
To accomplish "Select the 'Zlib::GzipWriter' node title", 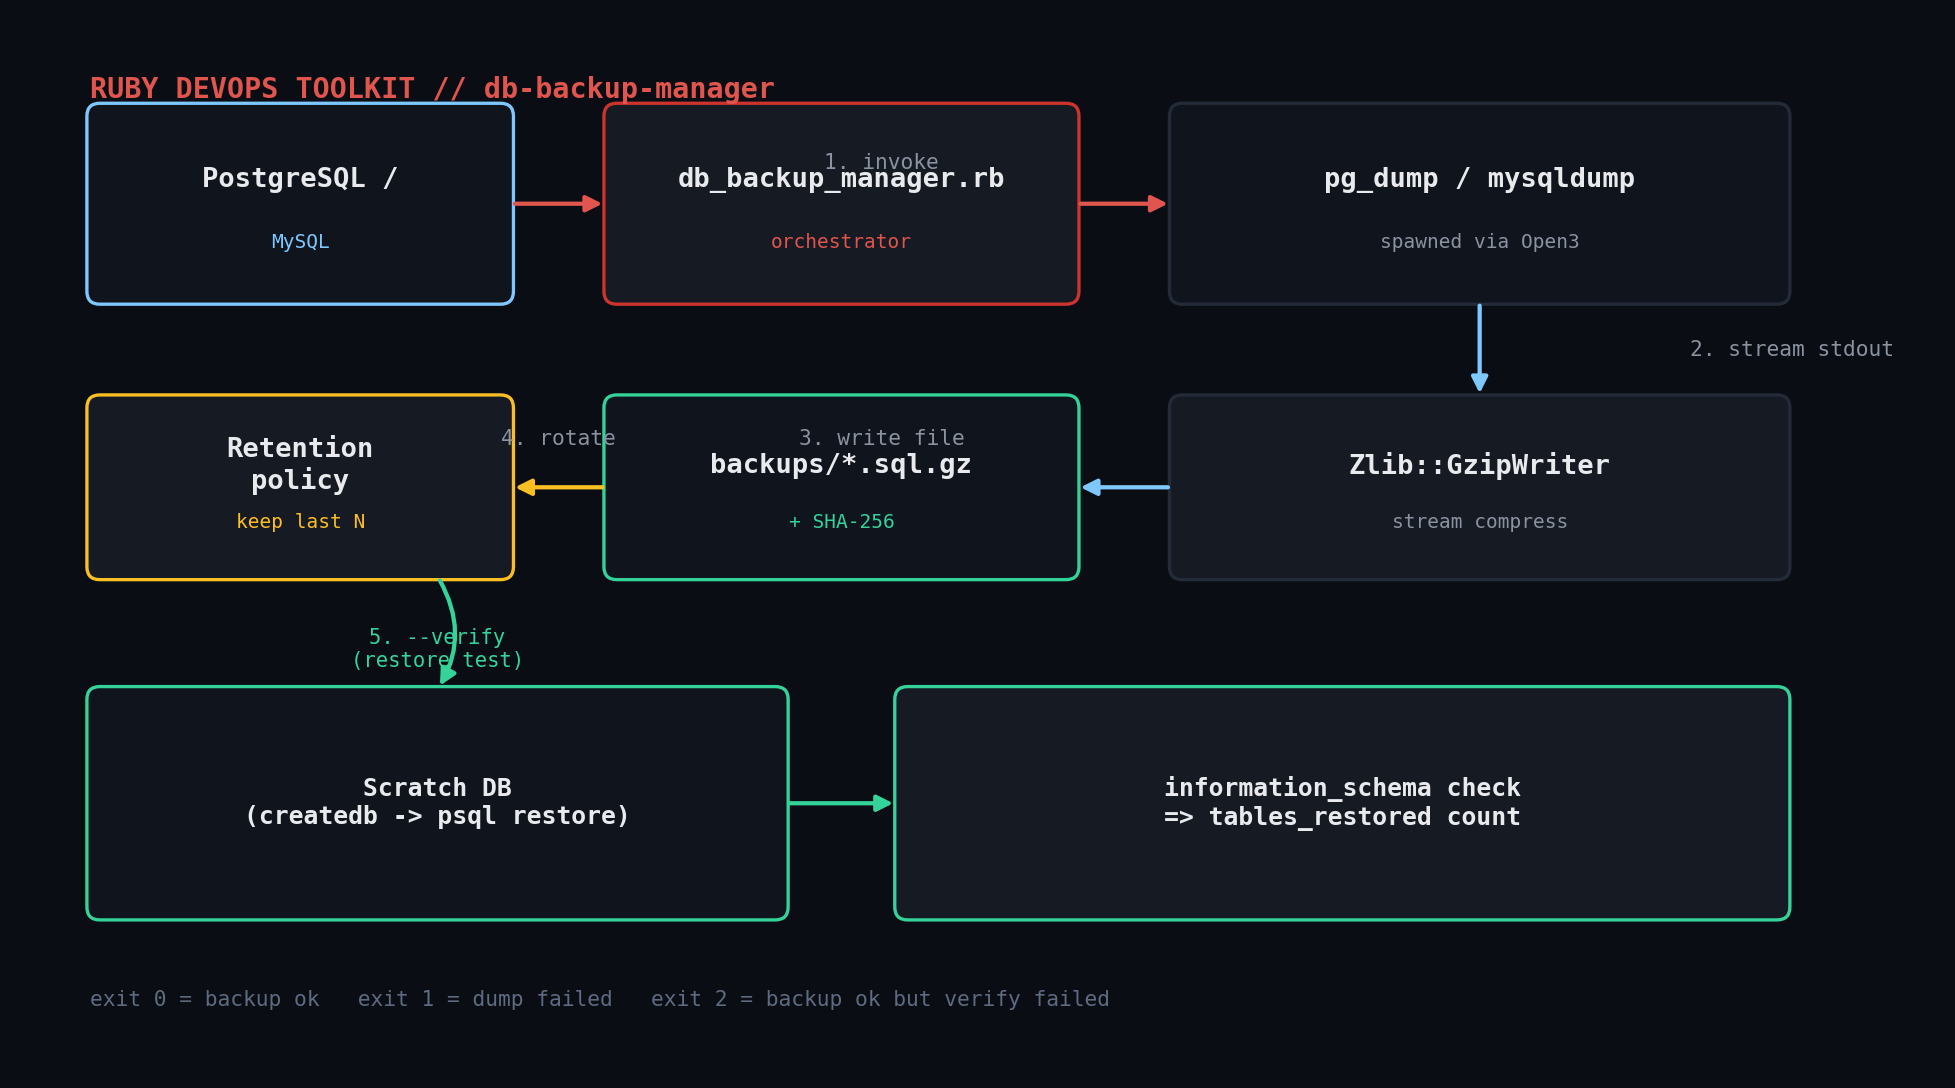I will pos(1479,465).
